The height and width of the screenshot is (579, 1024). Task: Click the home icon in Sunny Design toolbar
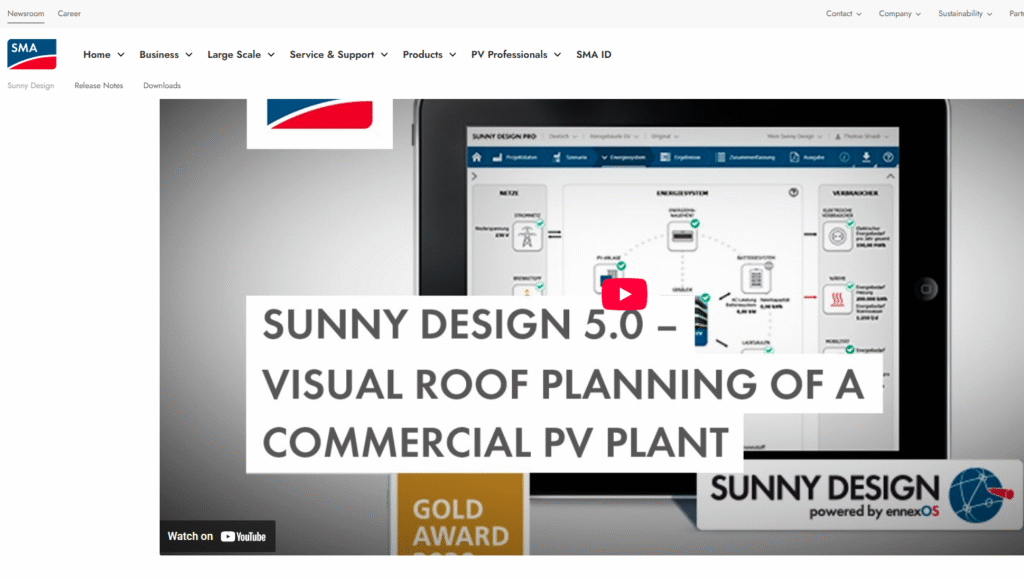tap(477, 157)
